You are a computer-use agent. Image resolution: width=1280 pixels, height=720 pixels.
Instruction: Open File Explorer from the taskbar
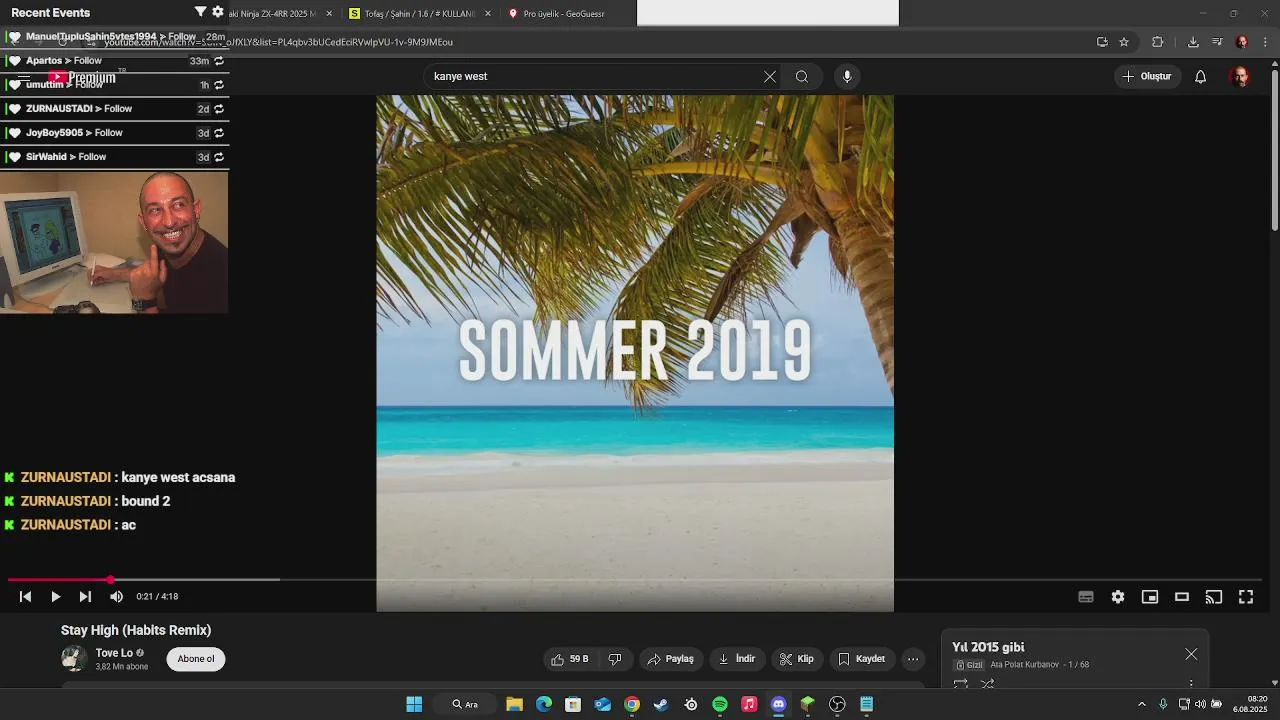(x=514, y=704)
